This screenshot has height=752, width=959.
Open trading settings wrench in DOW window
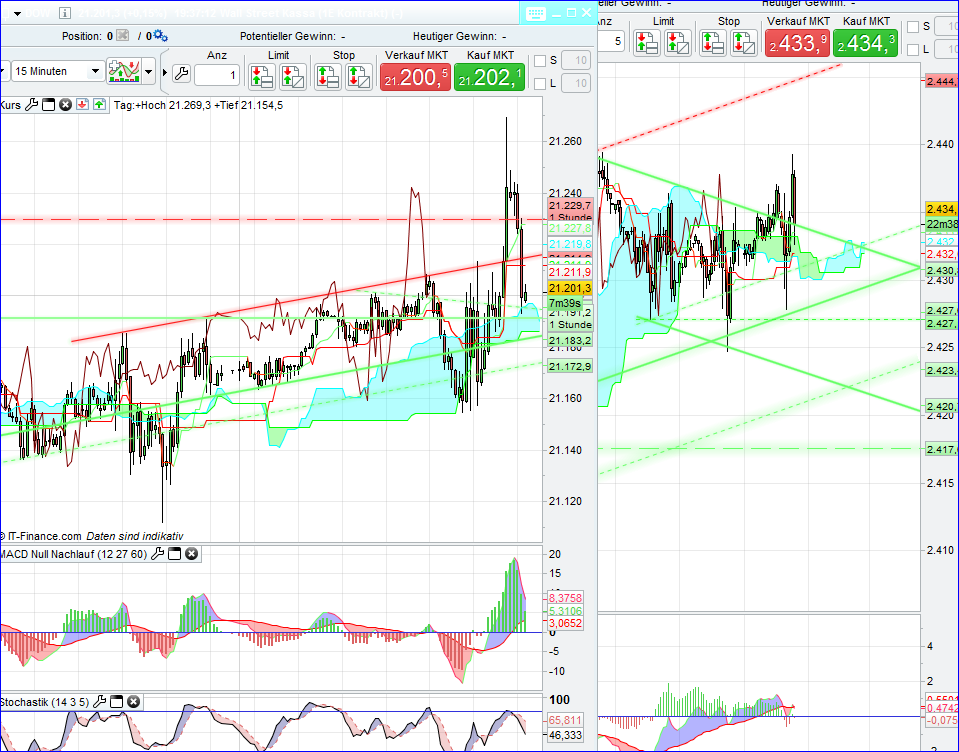181,74
